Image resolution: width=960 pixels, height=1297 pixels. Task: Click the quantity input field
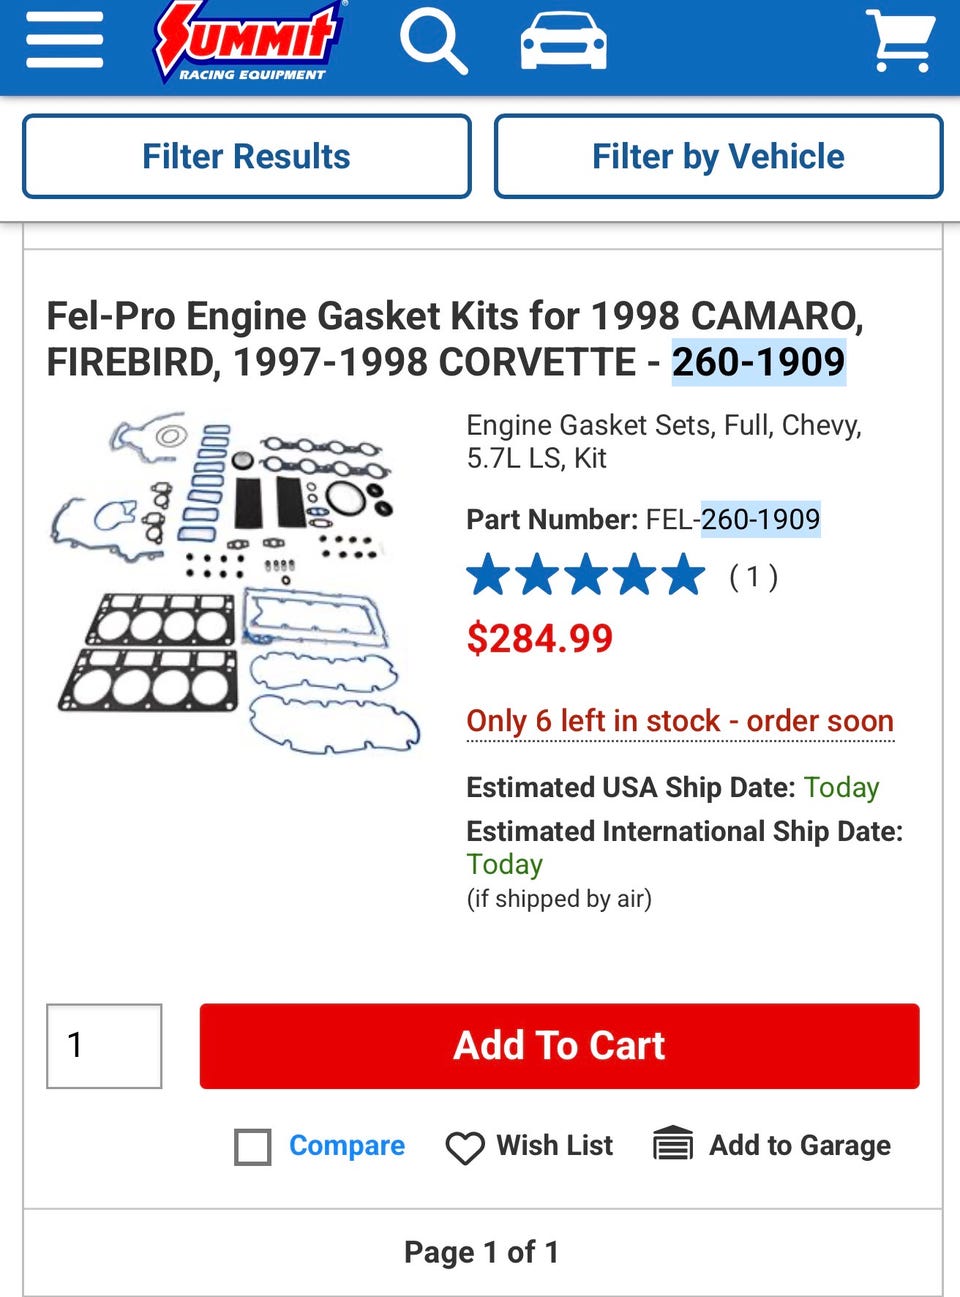point(104,1046)
